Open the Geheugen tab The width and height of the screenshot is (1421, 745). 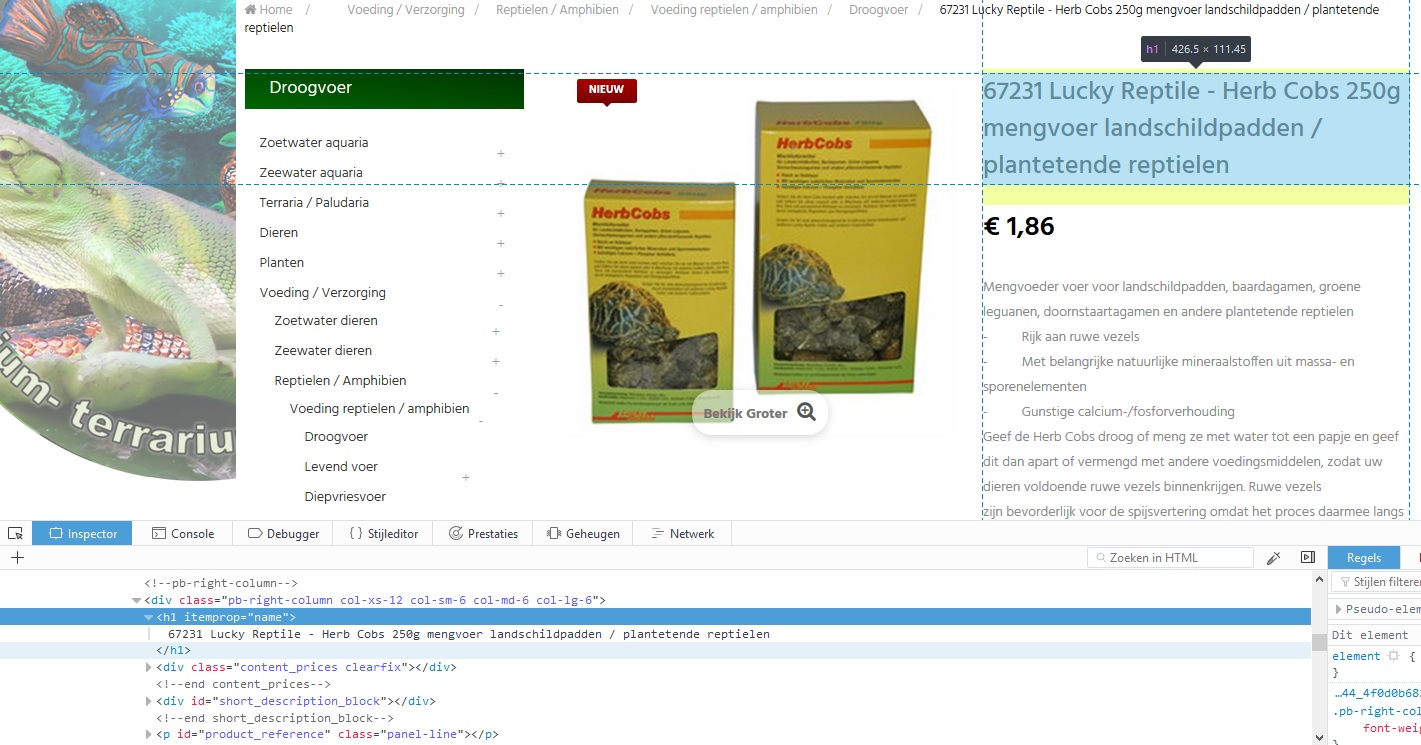click(x=583, y=534)
